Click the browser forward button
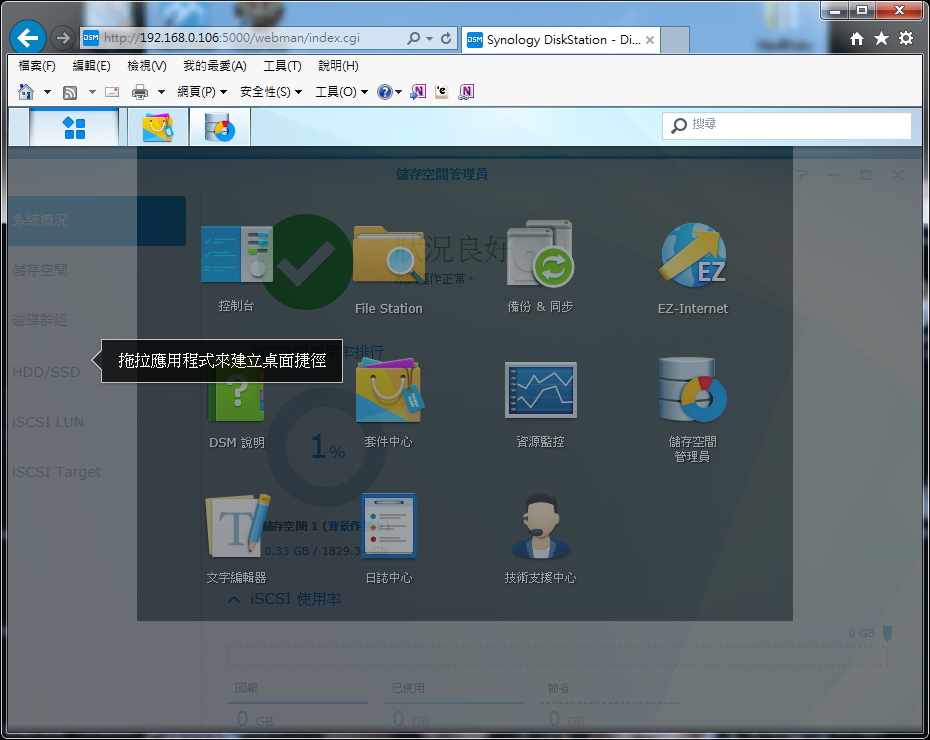Image resolution: width=930 pixels, height=740 pixels. pyautogui.click(x=62, y=38)
